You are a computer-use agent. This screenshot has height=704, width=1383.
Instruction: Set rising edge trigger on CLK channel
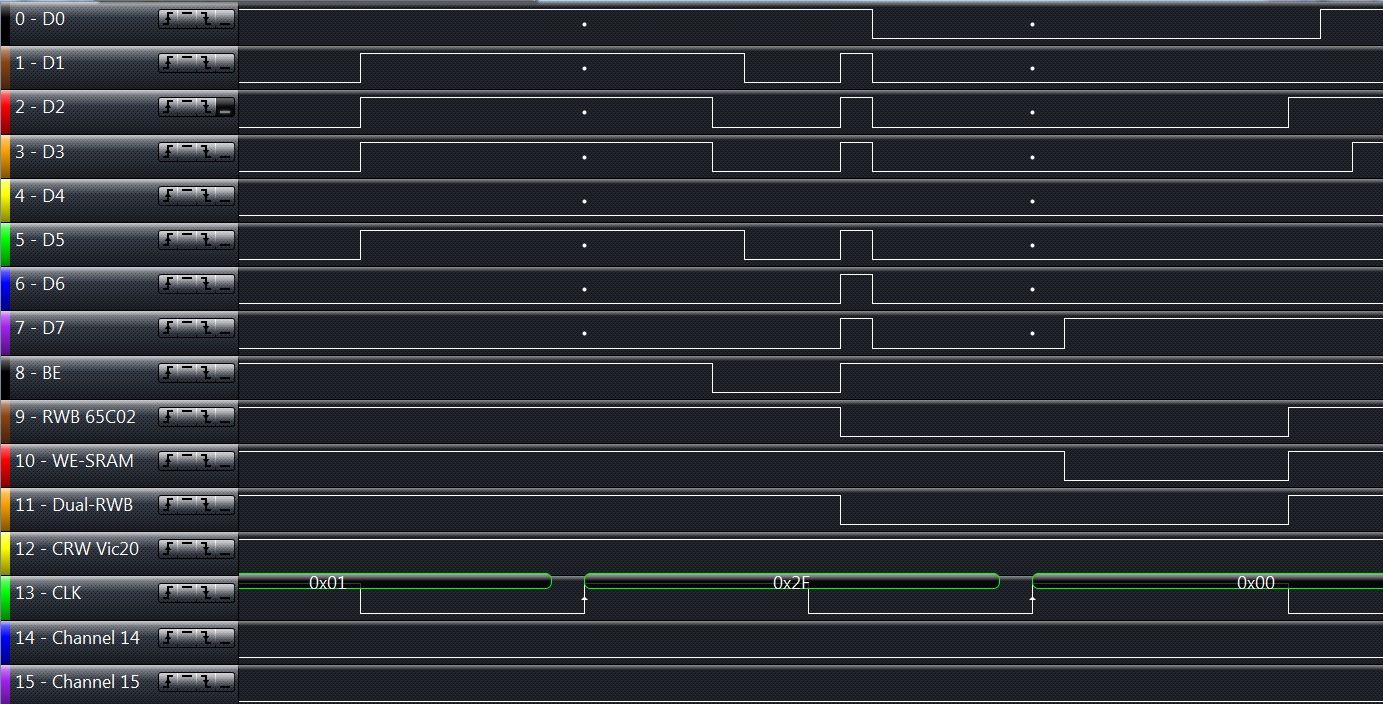pos(168,593)
